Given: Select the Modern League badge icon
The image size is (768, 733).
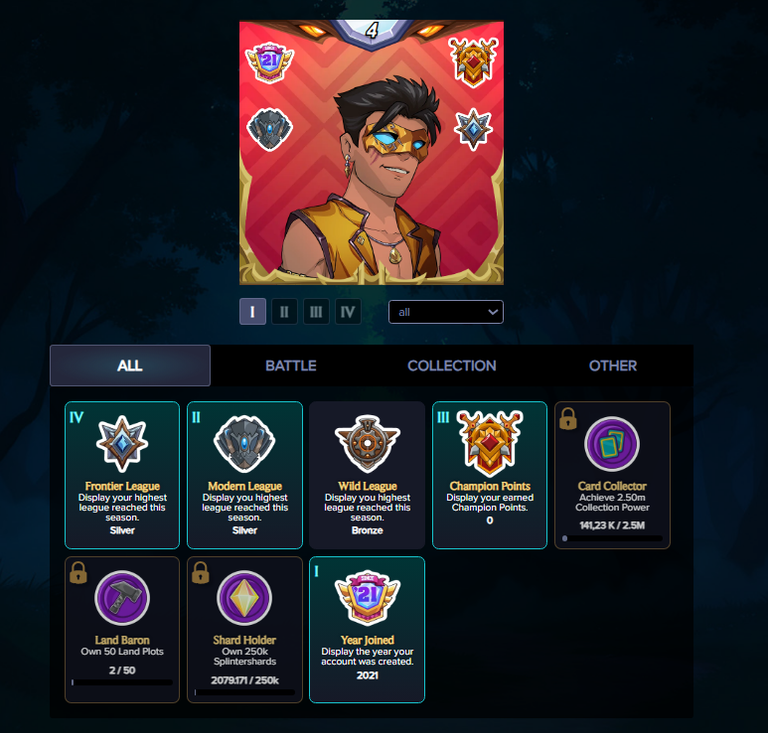Looking at the screenshot, I should [244, 444].
